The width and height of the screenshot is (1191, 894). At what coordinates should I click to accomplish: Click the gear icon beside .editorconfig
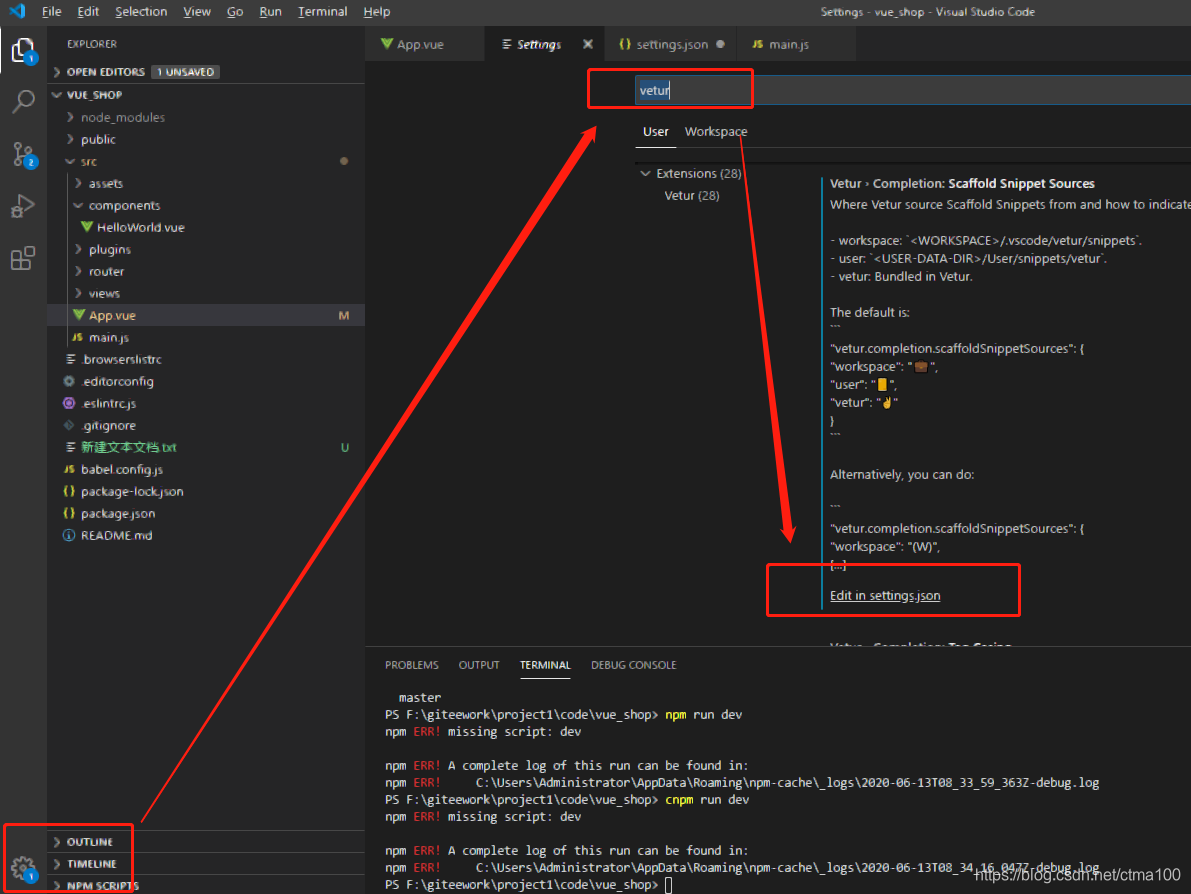67,381
